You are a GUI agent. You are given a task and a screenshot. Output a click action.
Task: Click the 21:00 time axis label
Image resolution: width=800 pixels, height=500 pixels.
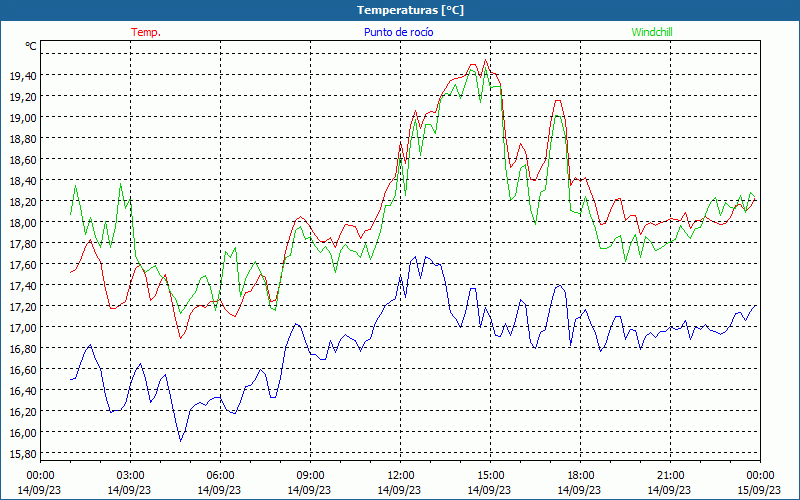[670, 476]
